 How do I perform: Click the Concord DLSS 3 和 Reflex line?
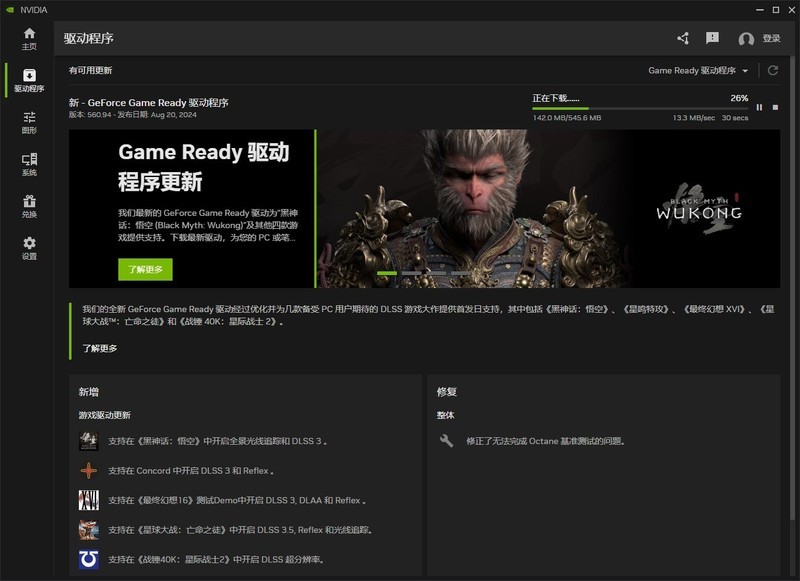point(191,471)
